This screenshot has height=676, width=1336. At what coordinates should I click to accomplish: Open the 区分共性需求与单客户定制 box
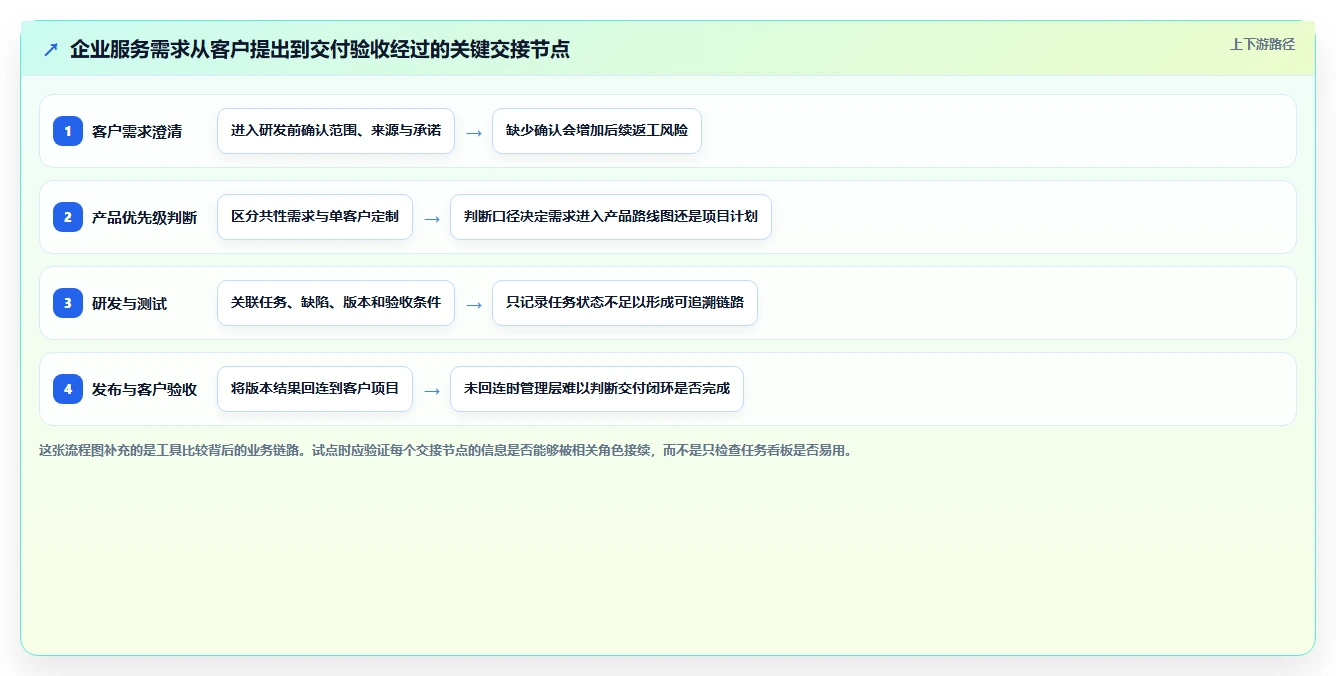pyautogui.click(x=315, y=217)
